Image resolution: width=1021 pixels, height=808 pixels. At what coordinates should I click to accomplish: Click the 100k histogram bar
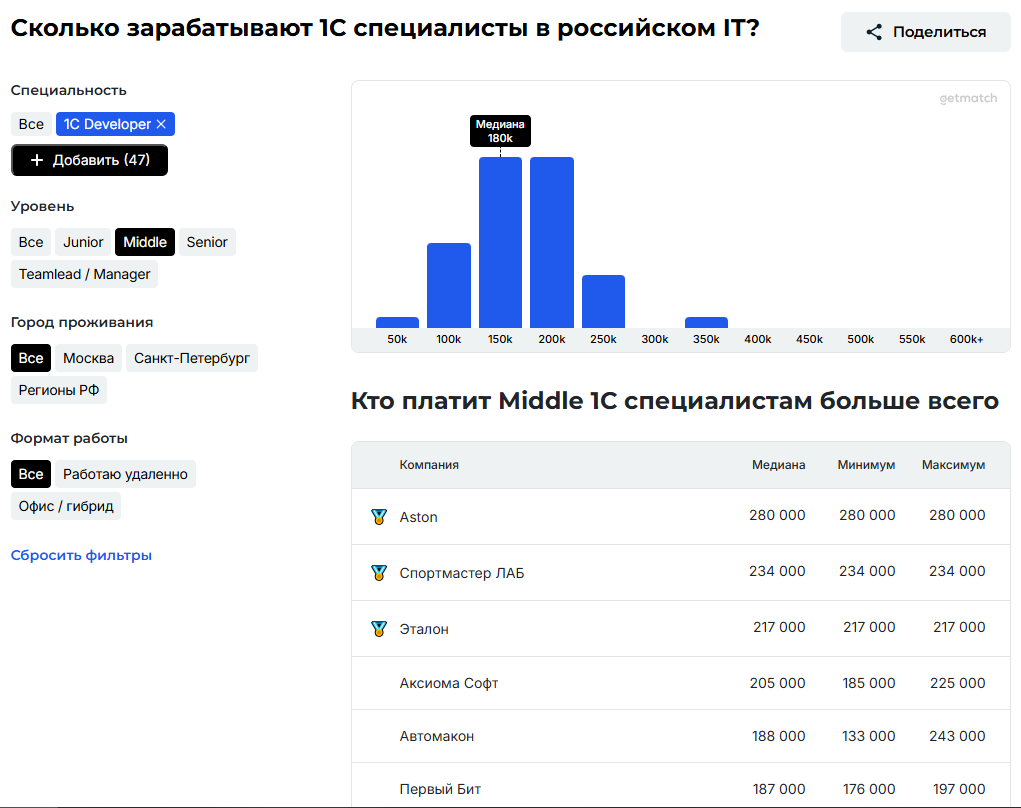click(x=449, y=285)
